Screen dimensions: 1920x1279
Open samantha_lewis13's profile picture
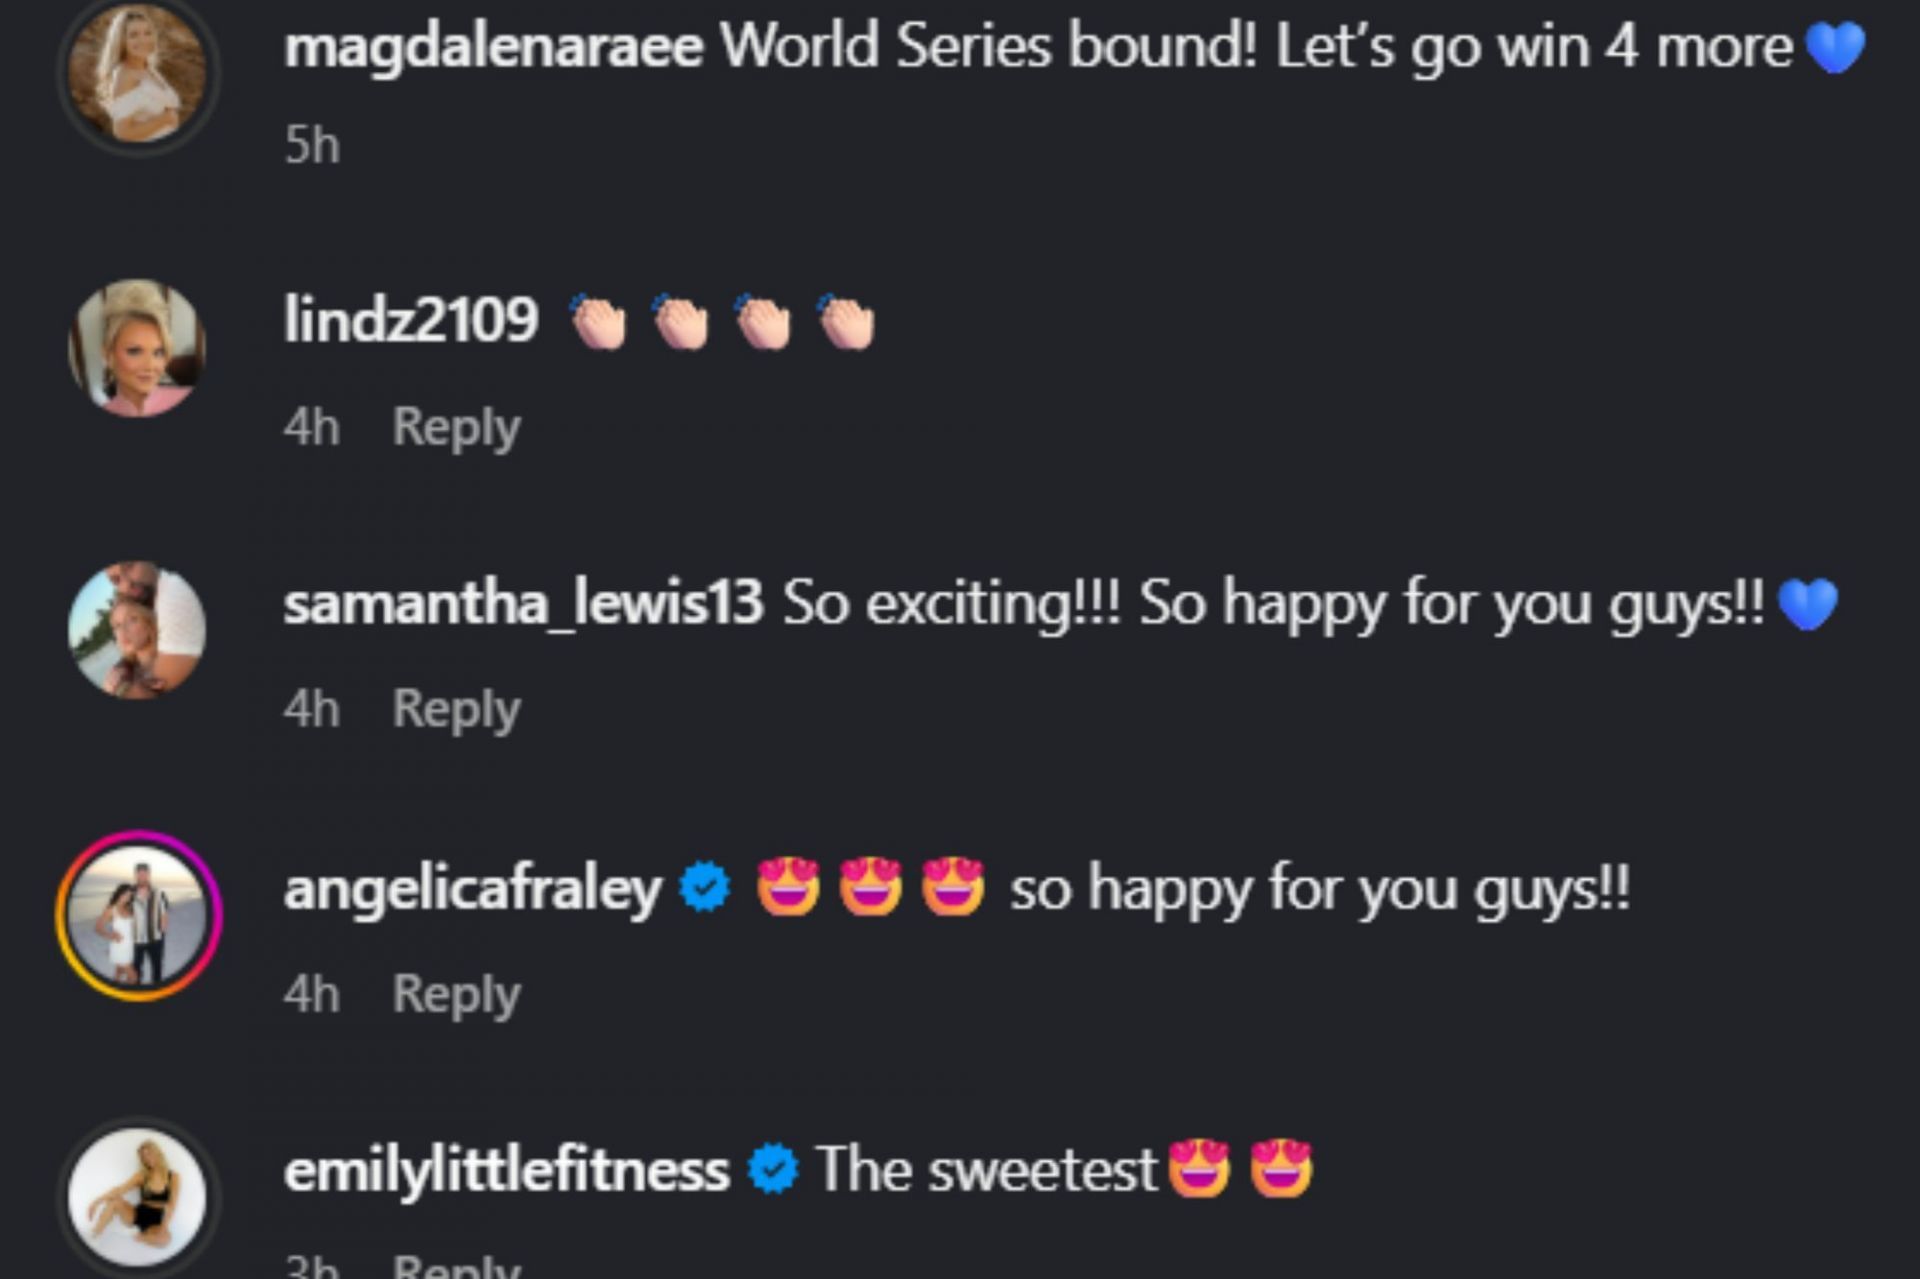pyautogui.click(x=137, y=629)
